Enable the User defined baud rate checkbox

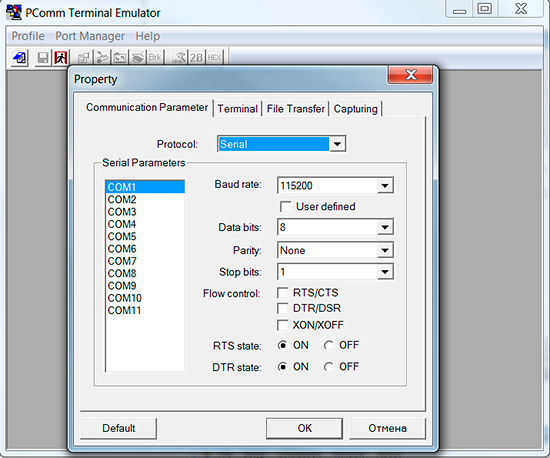click(x=286, y=207)
